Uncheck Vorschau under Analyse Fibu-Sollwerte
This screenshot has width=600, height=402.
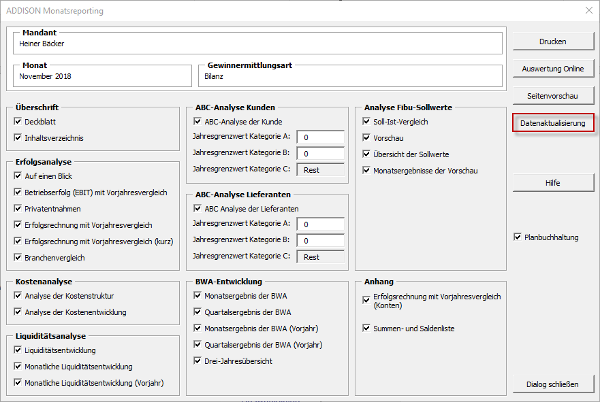click(x=366, y=138)
